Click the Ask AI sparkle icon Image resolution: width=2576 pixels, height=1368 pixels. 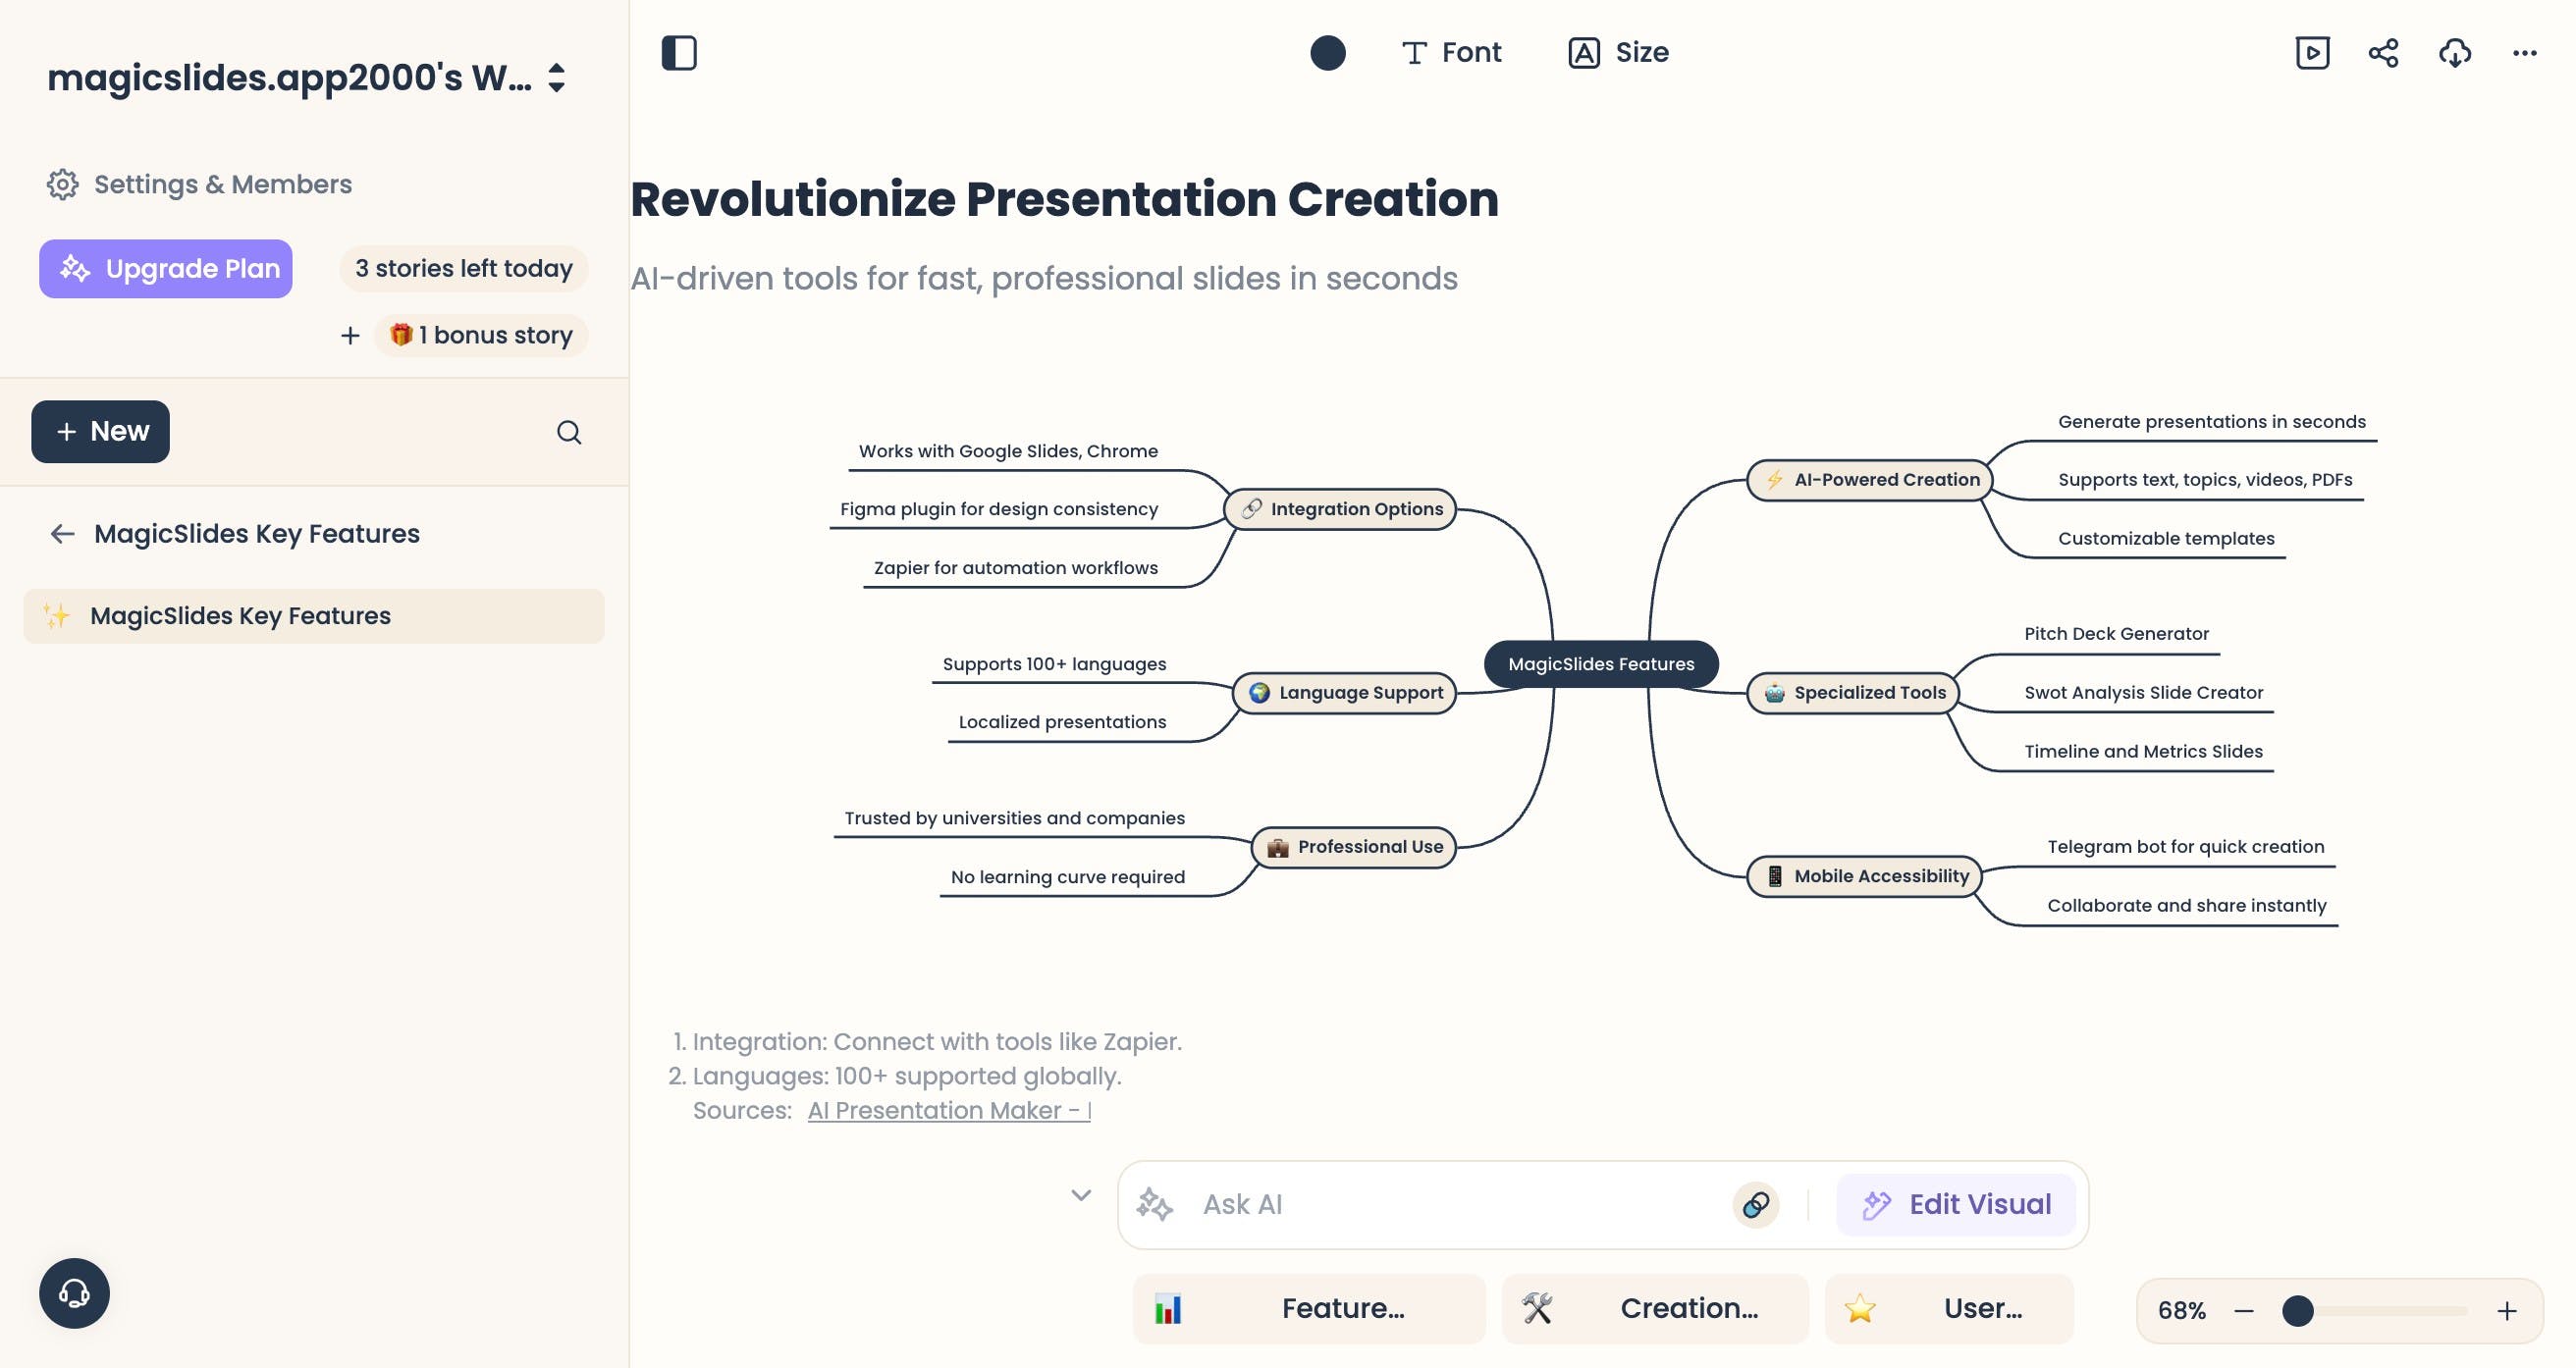[x=1154, y=1203]
